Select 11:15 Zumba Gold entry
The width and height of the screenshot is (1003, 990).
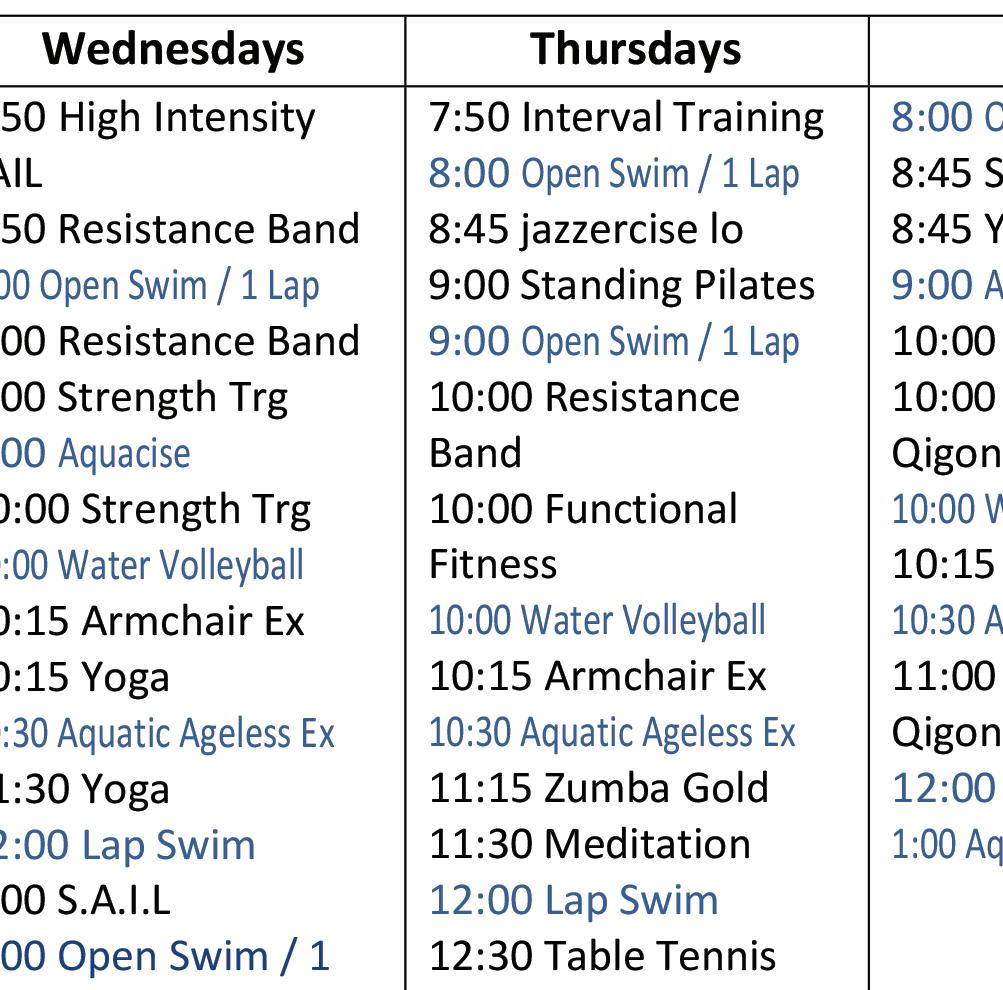599,789
